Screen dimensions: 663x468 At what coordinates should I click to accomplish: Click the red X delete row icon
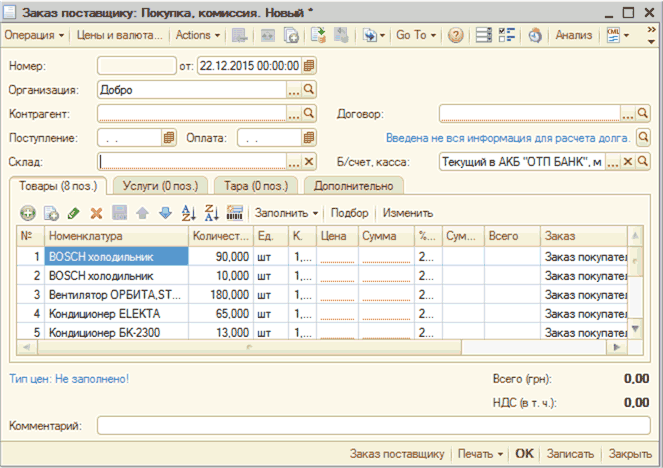click(97, 213)
